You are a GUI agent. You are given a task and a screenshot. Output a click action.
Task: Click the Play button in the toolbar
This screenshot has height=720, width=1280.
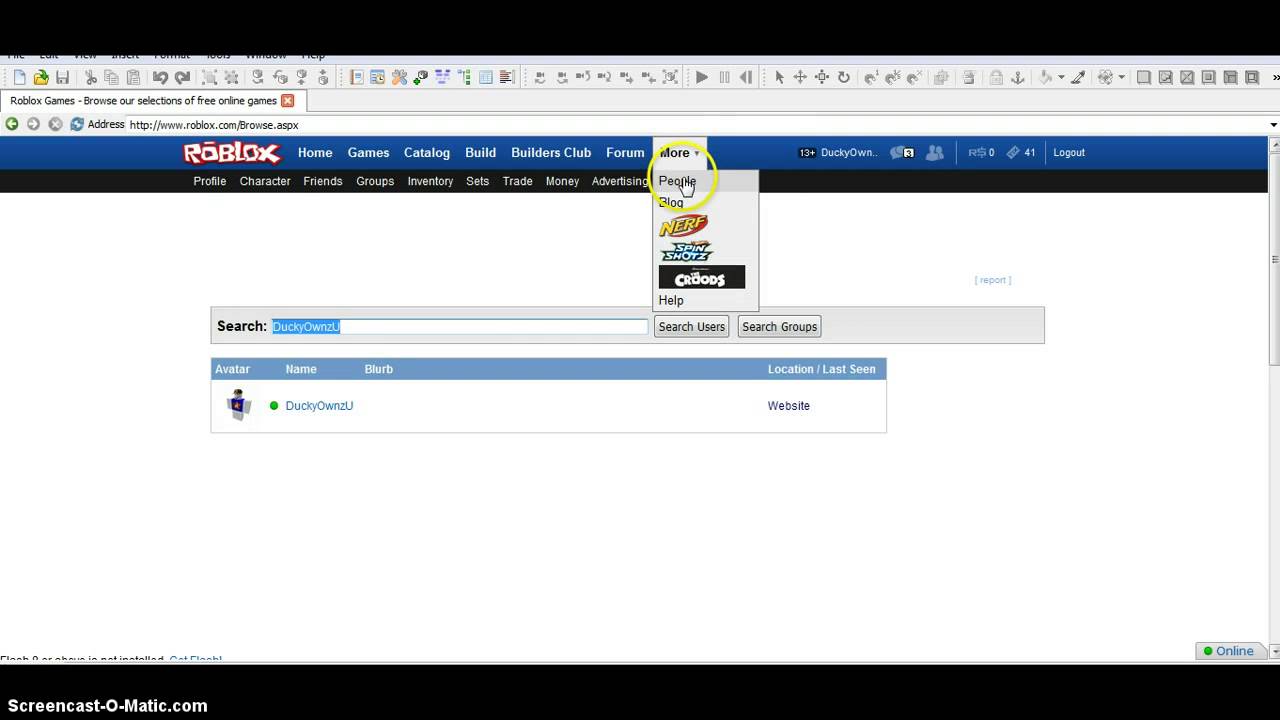click(702, 77)
